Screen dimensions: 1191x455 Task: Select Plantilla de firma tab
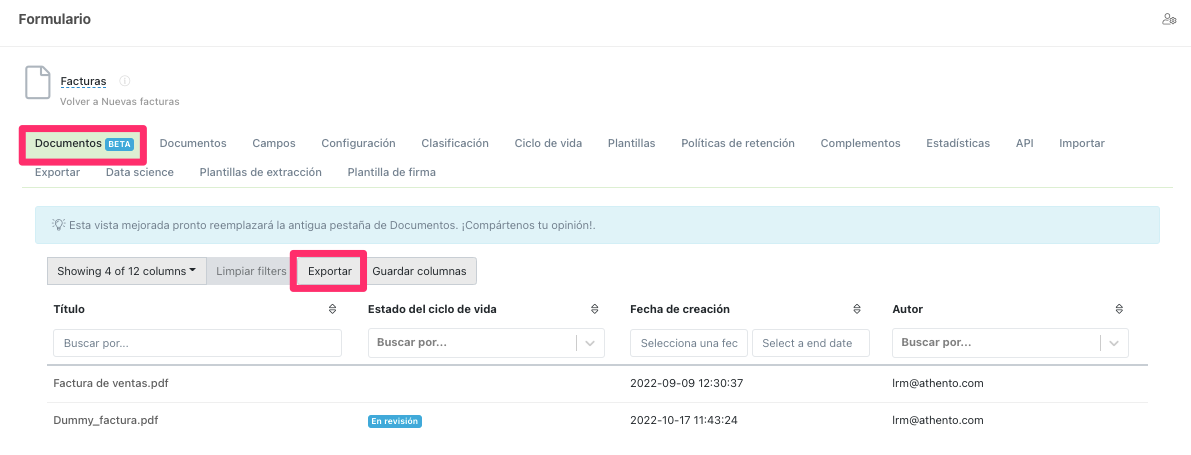tap(392, 172)
